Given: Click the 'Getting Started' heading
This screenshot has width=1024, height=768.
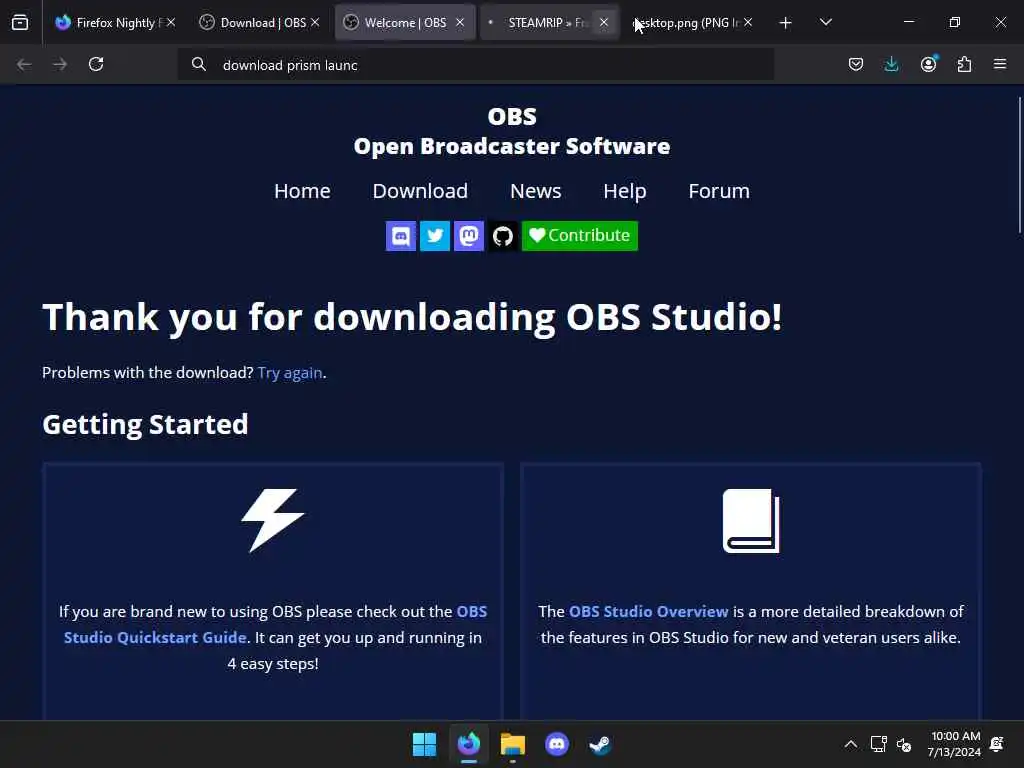Looking at the screenshot, I should [x=145, y=424].
